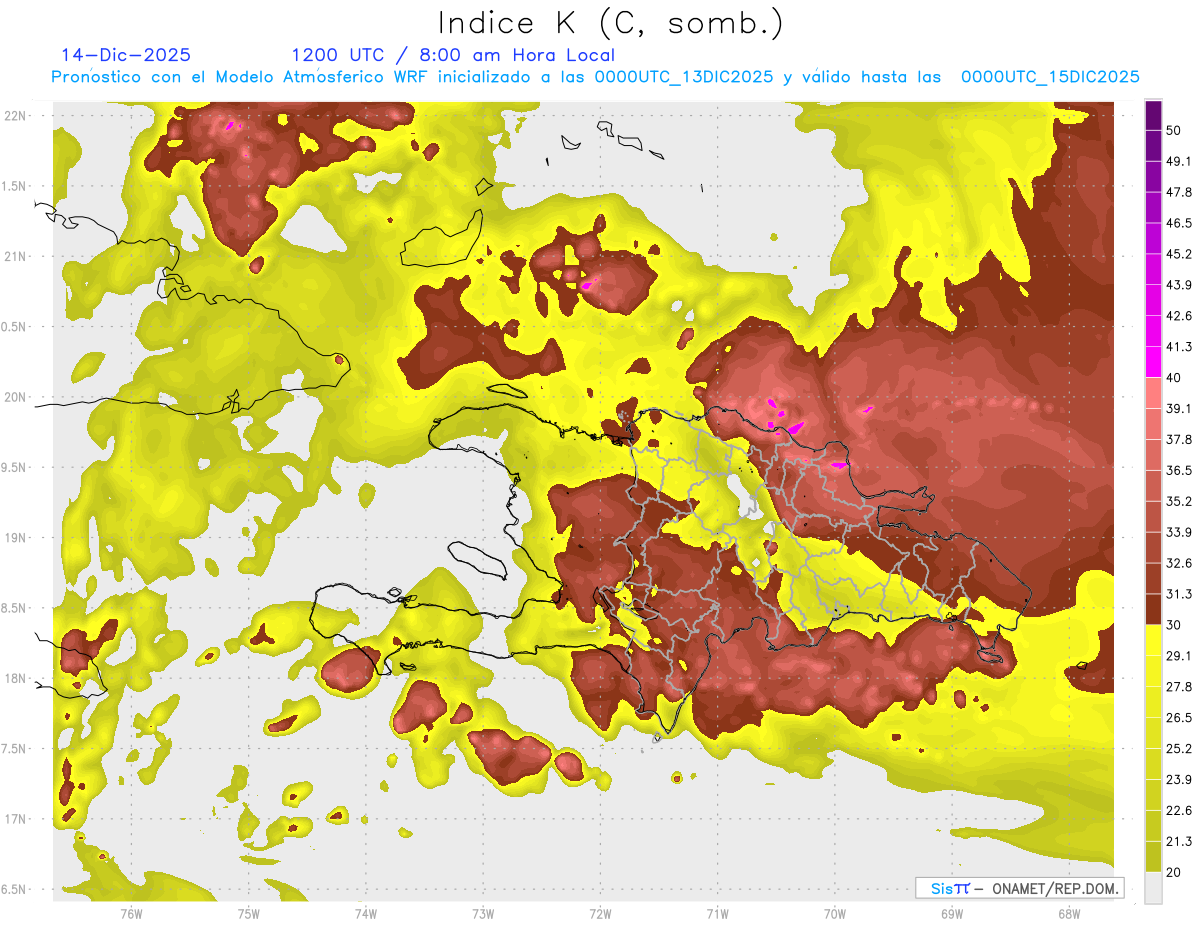Pick the salmon swatch between 39.1 and 40

(1153, 393)
